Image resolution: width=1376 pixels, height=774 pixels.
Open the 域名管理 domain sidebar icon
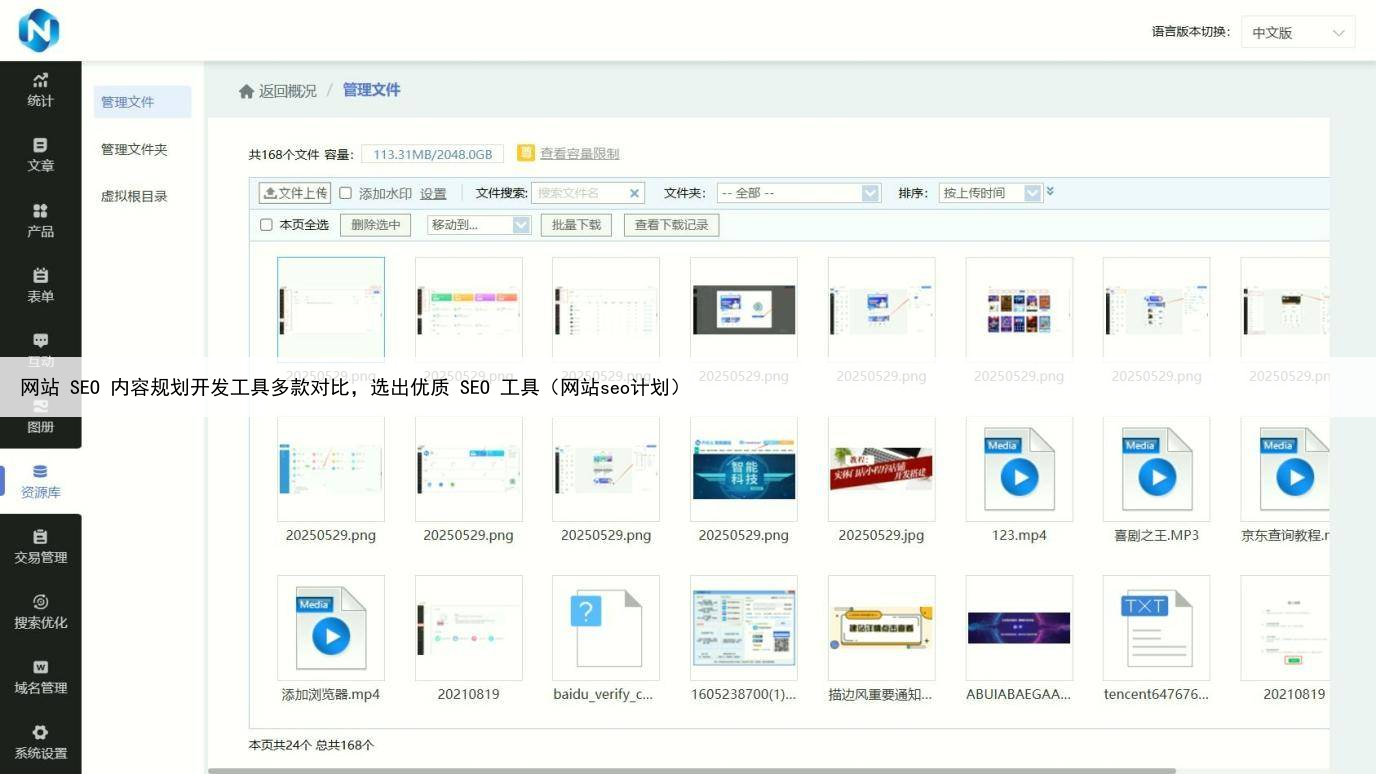pyautogui.click(x=40, y=677)
